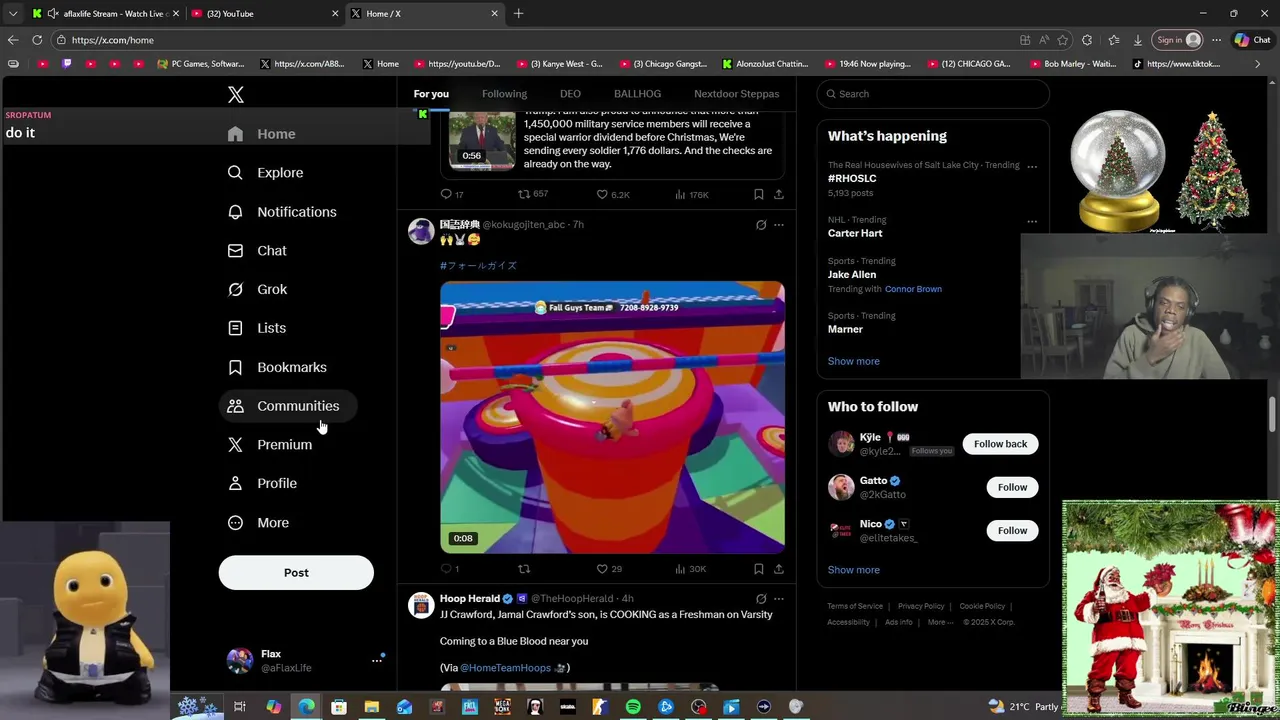Expand the footer More menu
The image size is (1280, 720).
[x=940, y=622]
